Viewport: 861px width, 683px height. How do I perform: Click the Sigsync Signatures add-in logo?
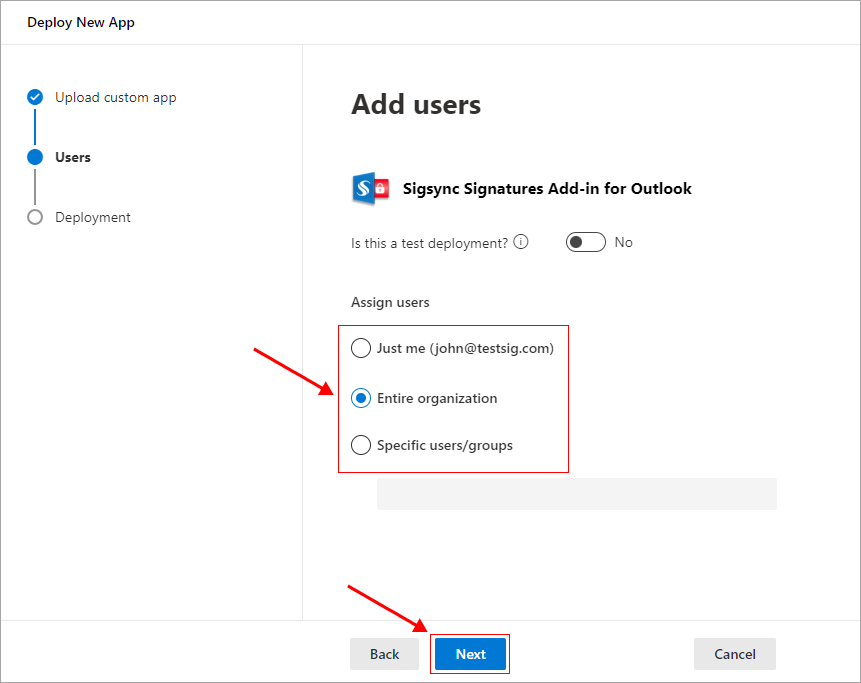click(370, 188)
